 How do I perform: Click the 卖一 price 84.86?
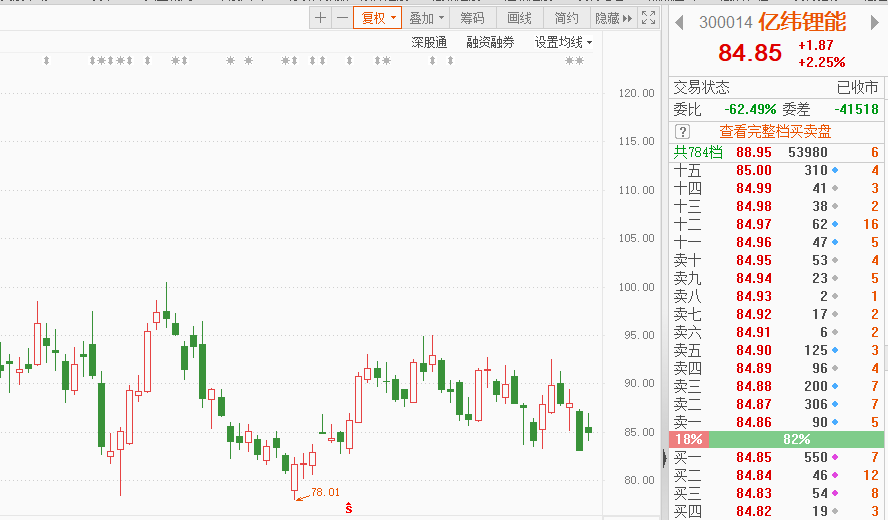coord(754,423)
